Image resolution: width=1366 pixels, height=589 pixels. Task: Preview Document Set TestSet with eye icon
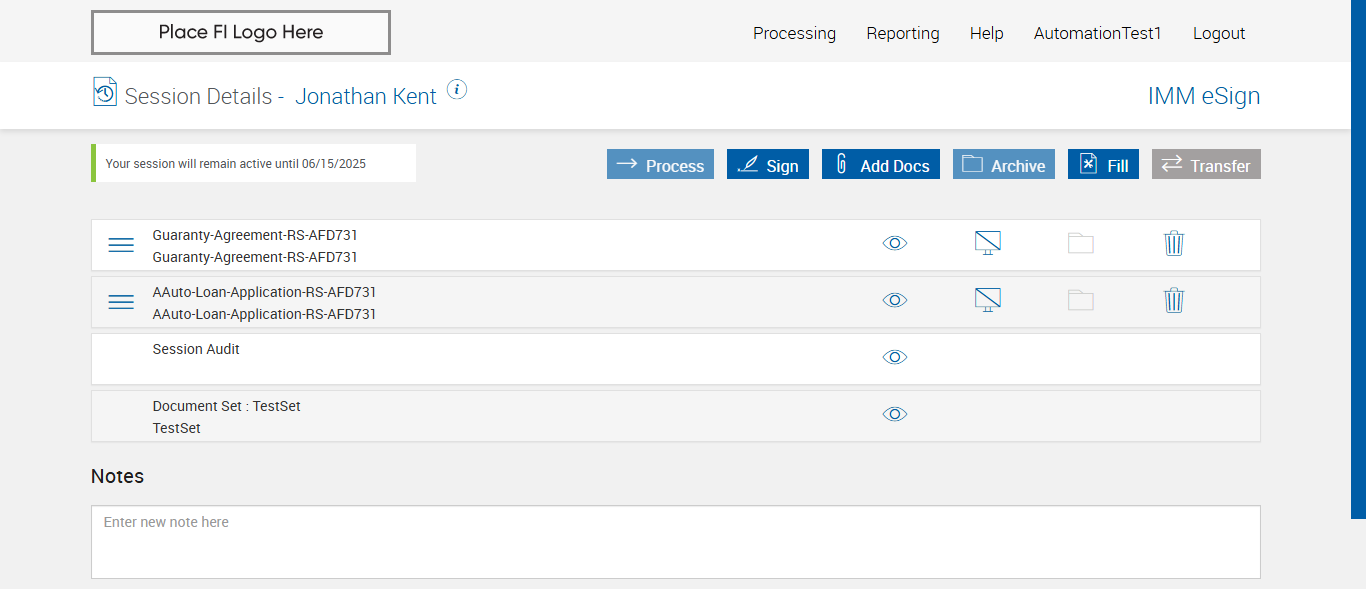(895, 414)
